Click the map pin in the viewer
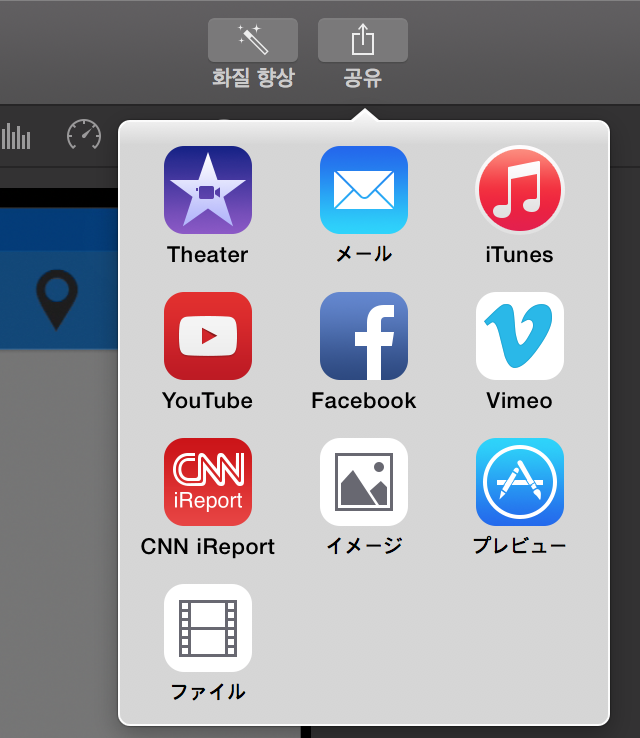 [x=57, y=300]
